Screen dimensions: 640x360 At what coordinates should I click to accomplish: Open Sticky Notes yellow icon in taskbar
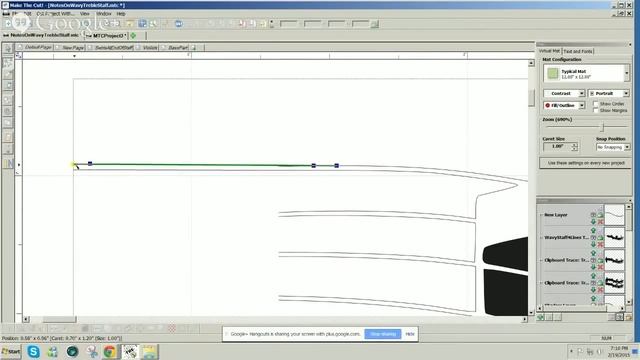click(150, 351)
